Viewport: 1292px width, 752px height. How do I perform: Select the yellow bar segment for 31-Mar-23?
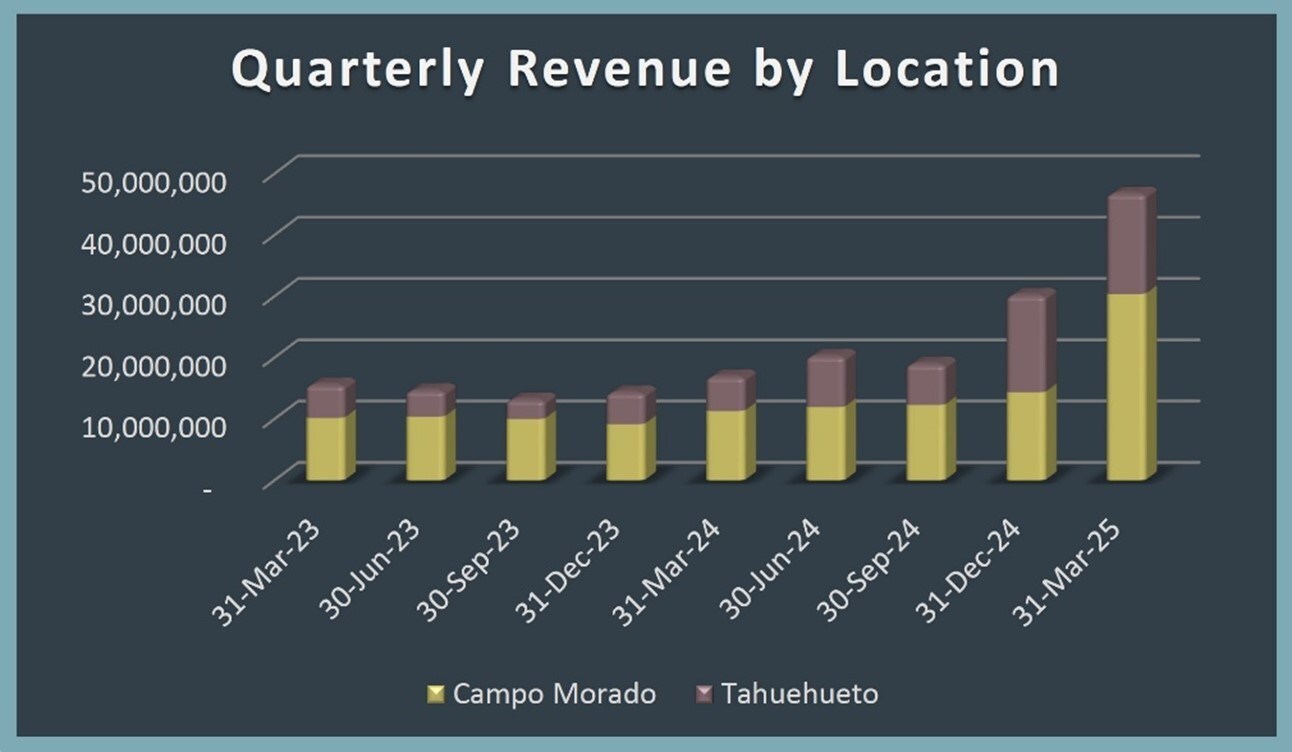327,448
